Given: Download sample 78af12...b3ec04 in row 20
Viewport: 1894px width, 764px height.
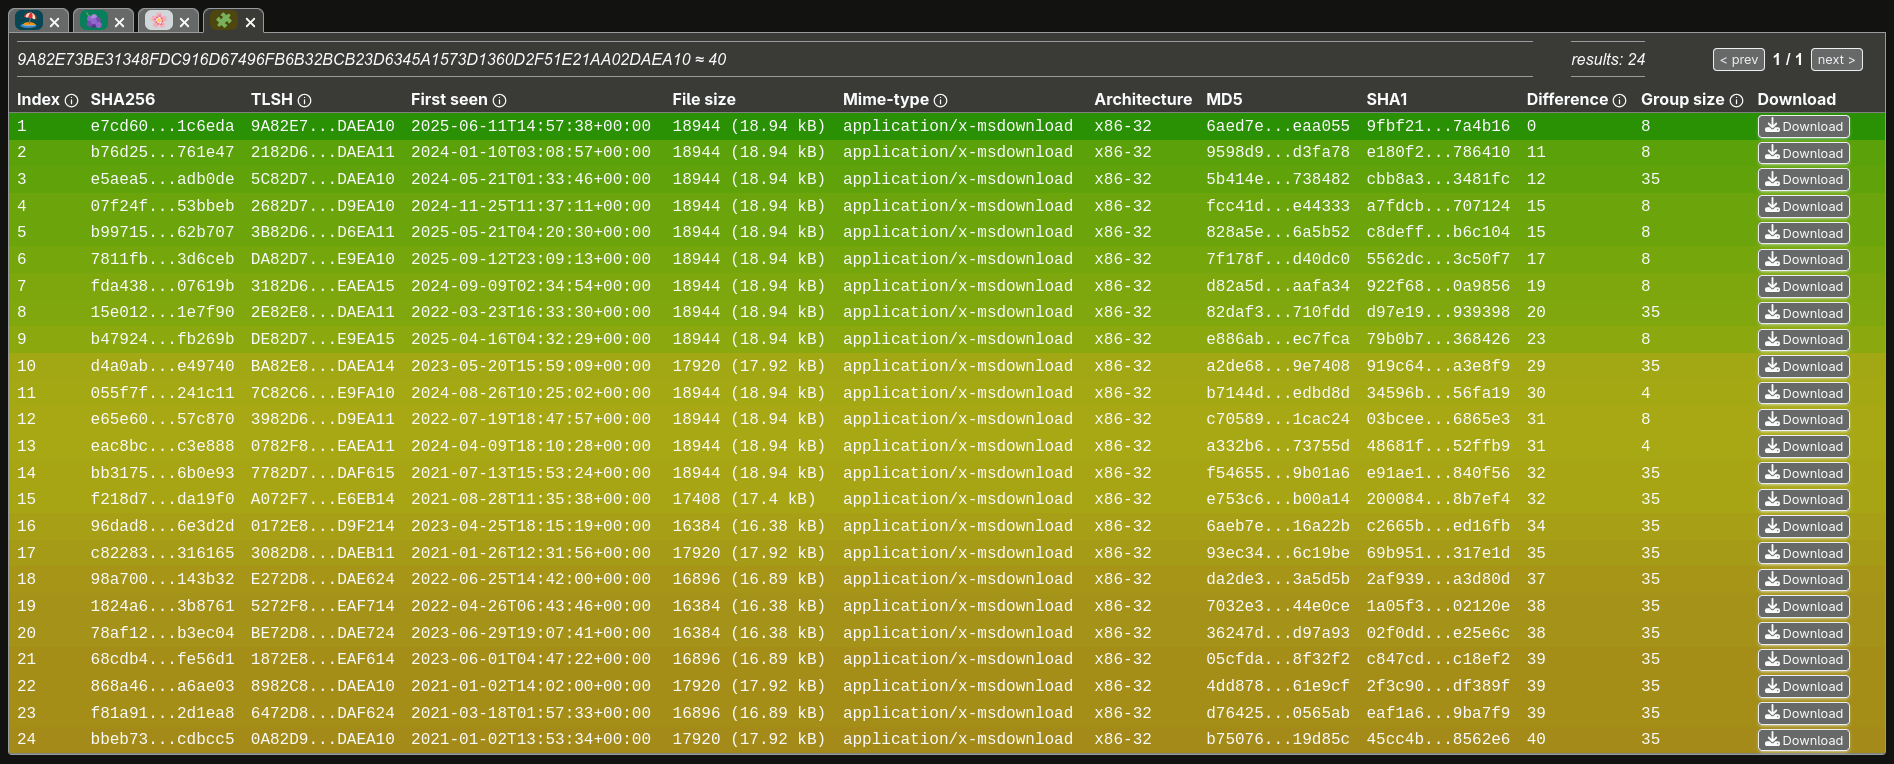Looking at the screenshot, I should (x=1803, y=633).
